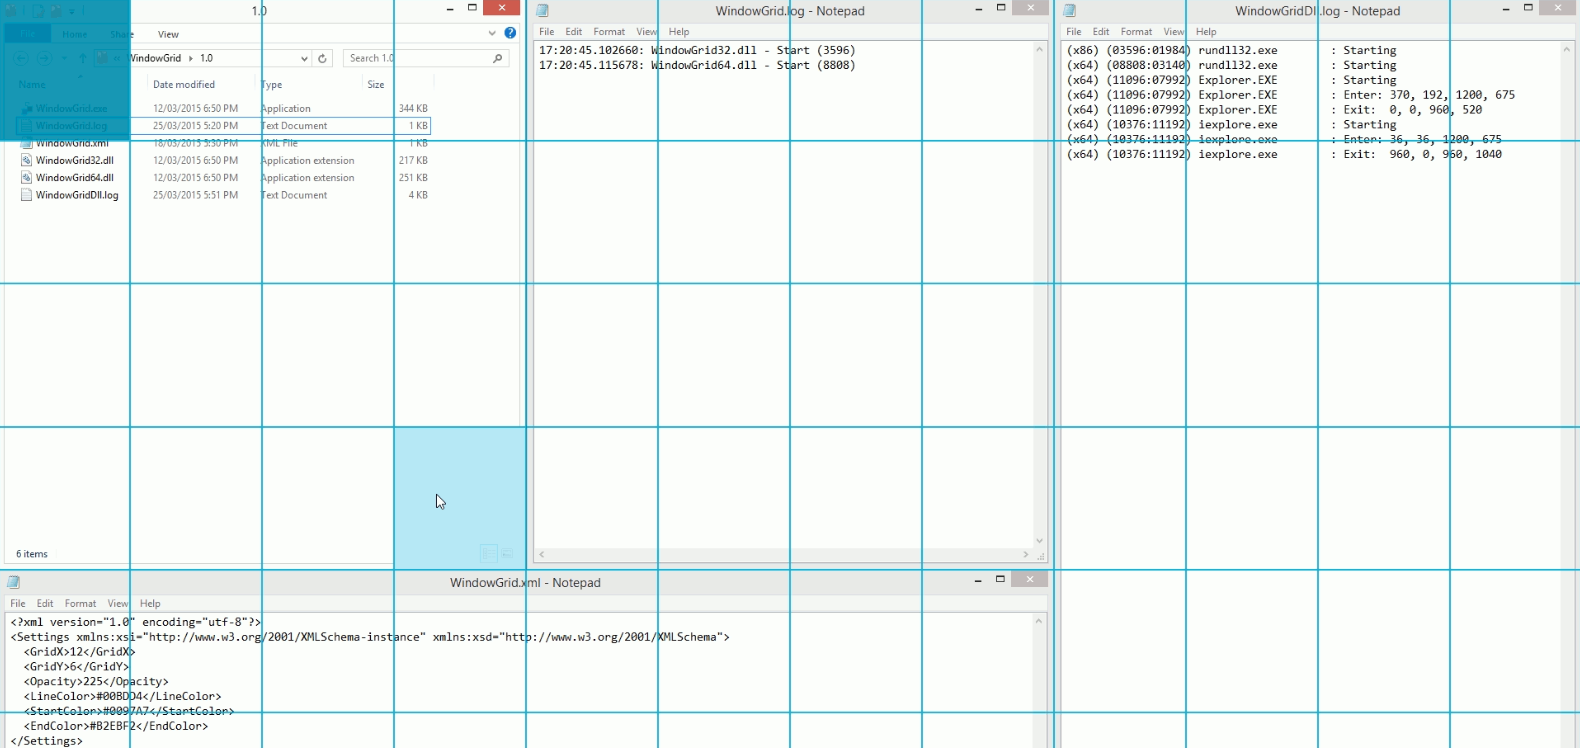Screen dimensions: 1580x748
Task: Sort files by Date modified column
Action: [x=184, y=85]
